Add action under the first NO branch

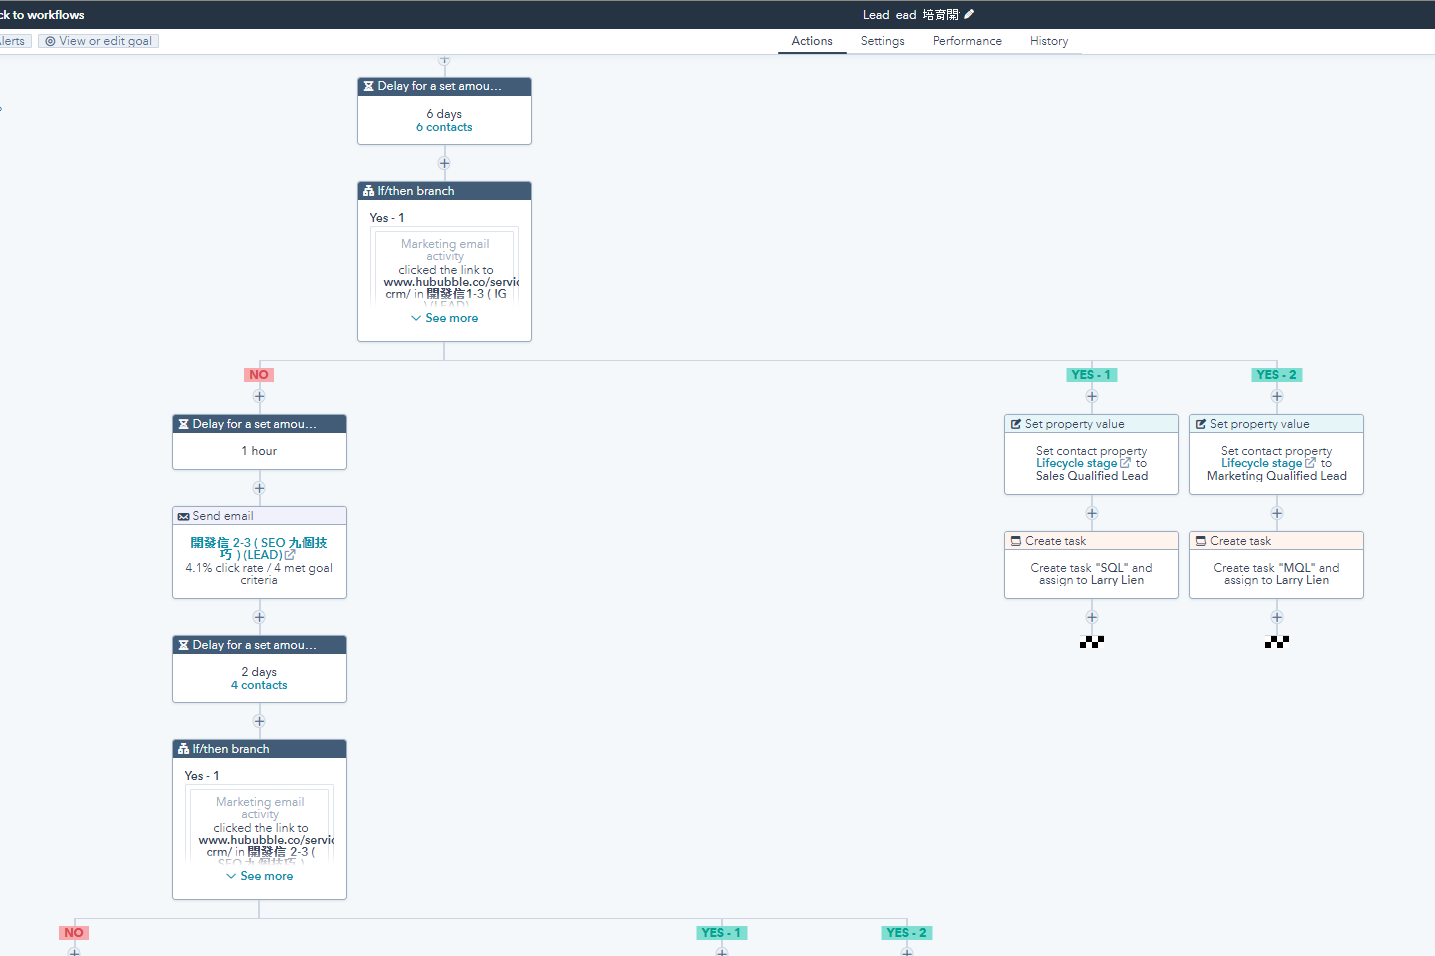point(259,396)
